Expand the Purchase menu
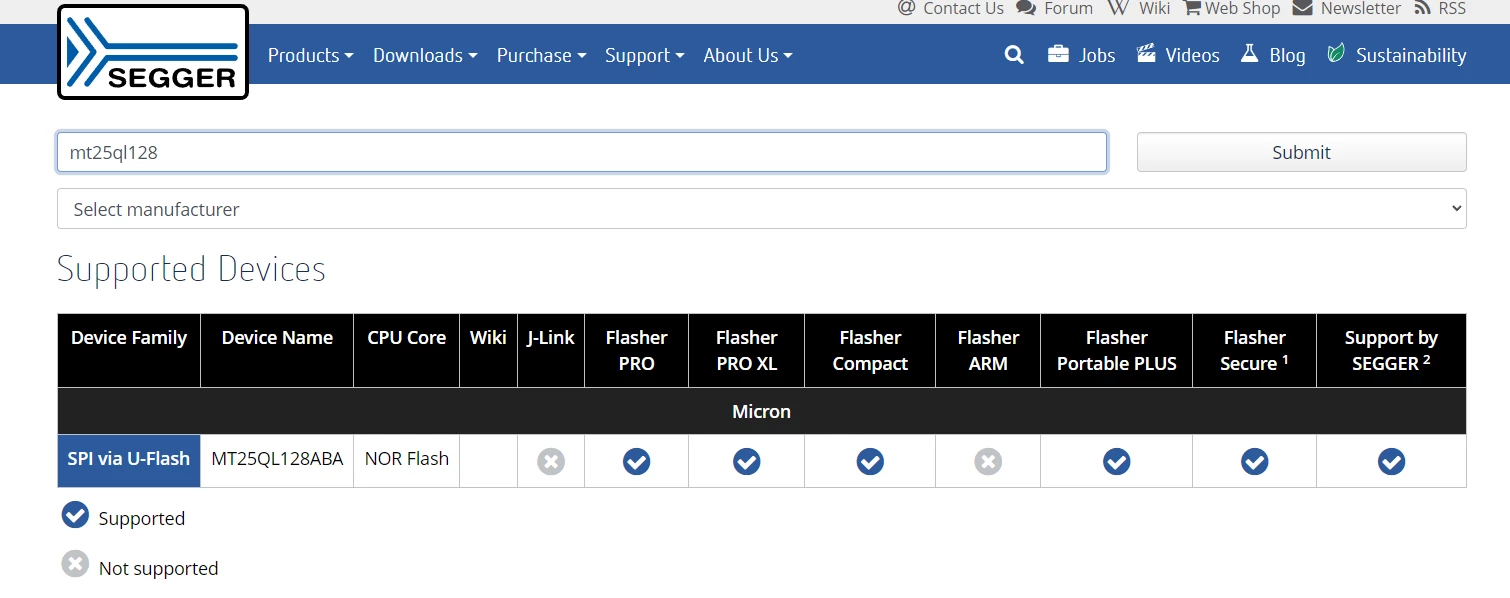 coord(541,55)
